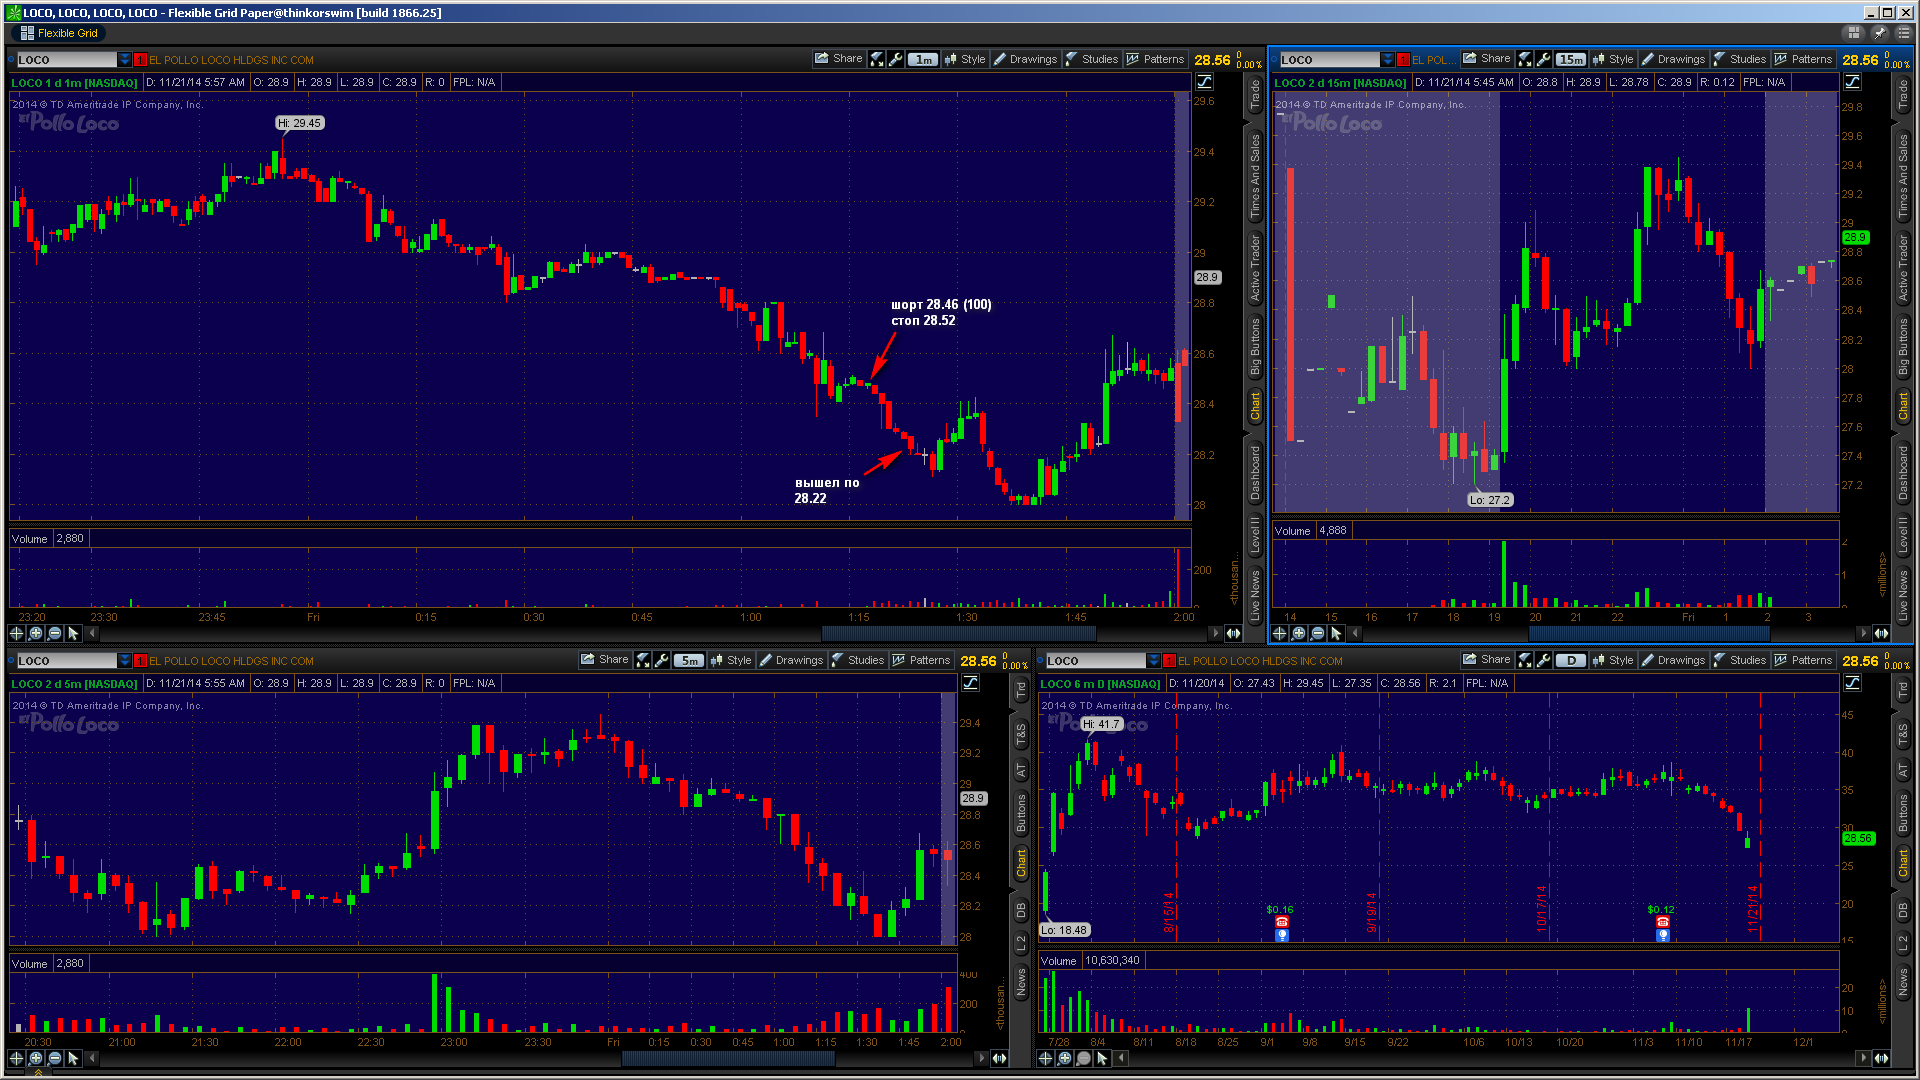The width and height of the screenshot is (1920, 1080).
Task: Open Dashboard tab beside 1m chart
Action: [x=1255, y=473]
